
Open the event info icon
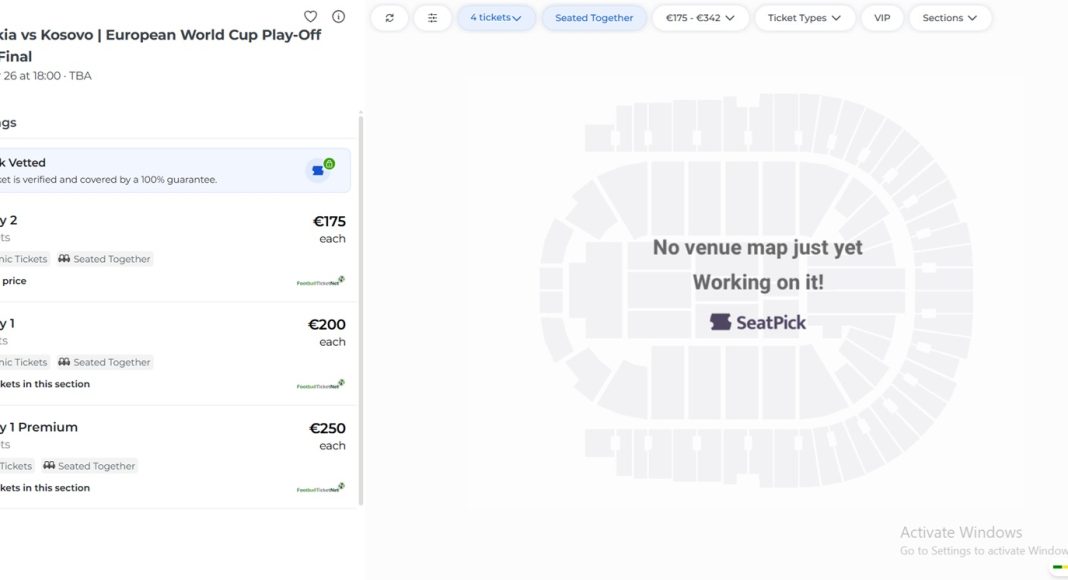(338, 17)
